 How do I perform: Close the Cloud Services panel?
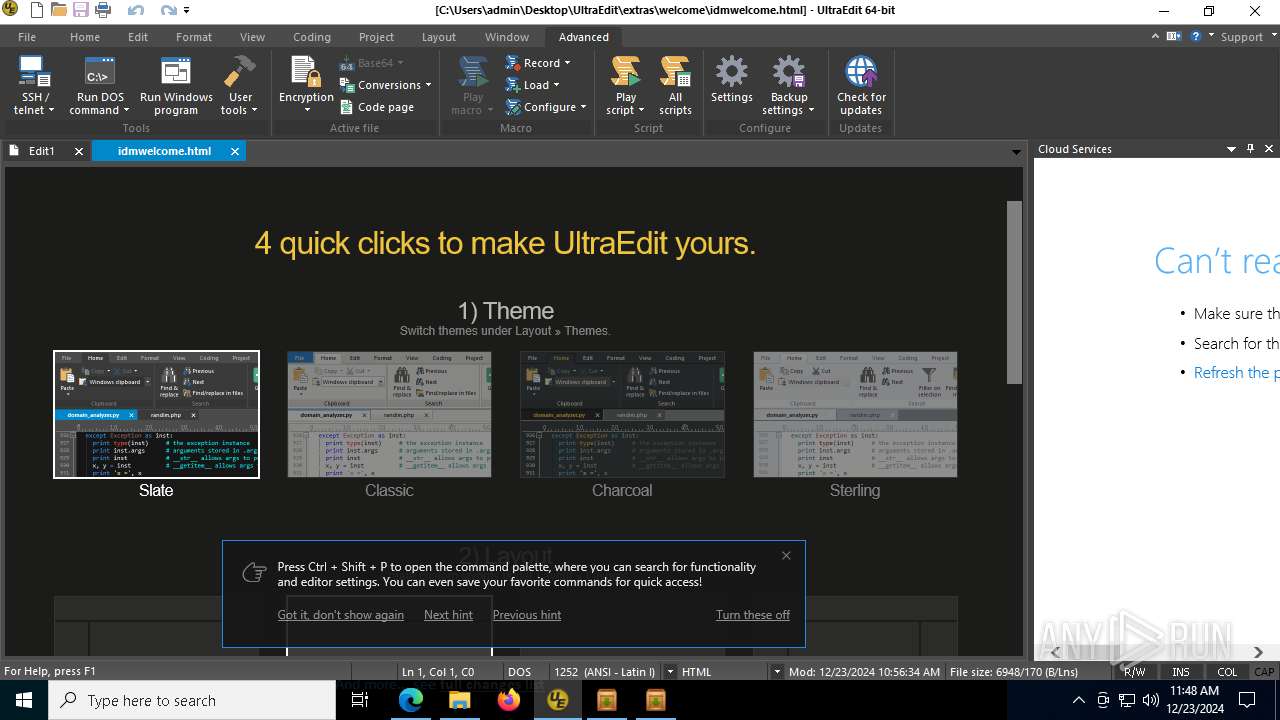1269,149
